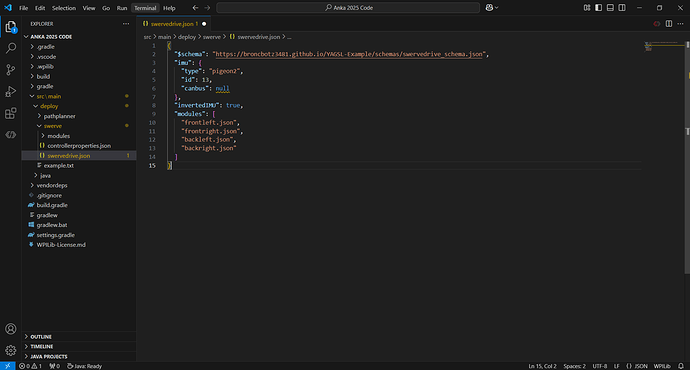The height and width of the screenshot is (370, 690).
Task: Click the red icon in editor toolbar
Action: (x=657, y=24)
